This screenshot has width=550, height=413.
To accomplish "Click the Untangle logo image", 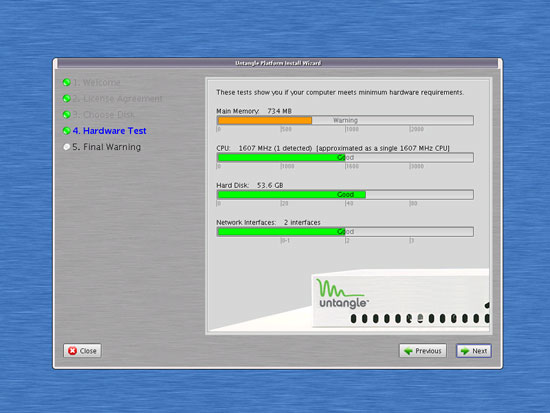I will click(x=342, y=294).
